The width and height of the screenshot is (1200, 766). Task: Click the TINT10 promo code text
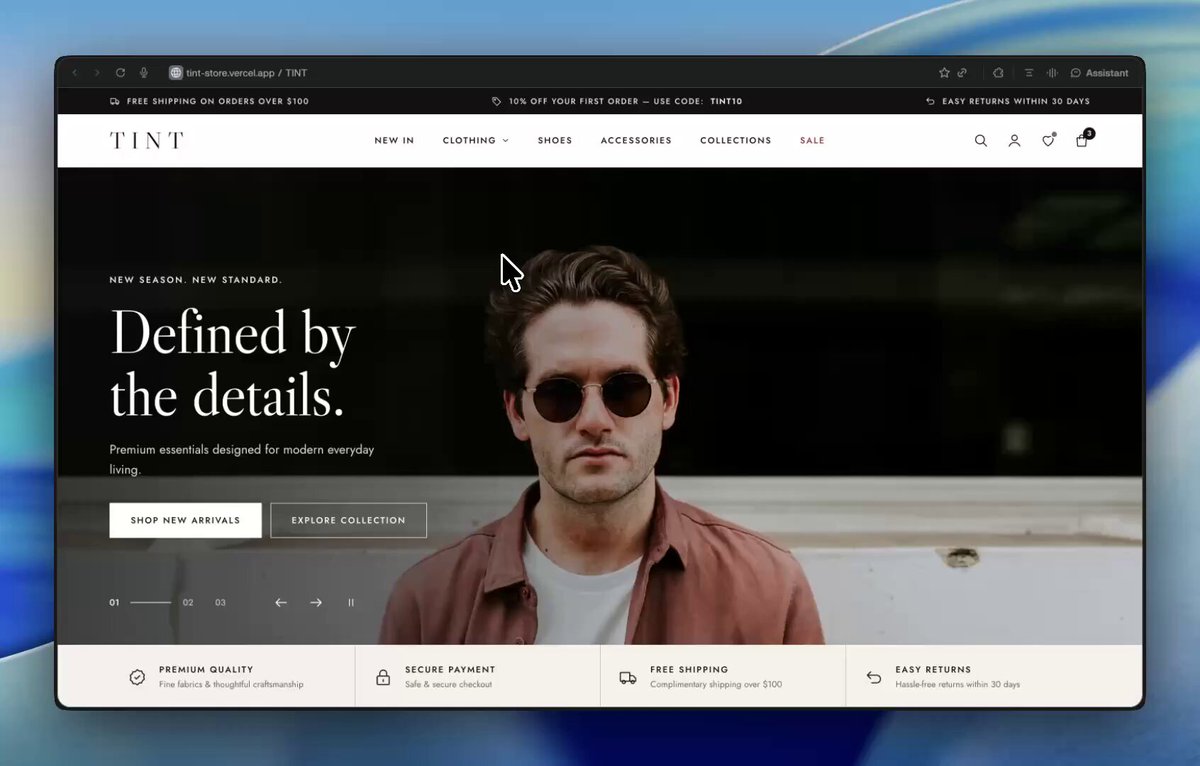(726, 101)
